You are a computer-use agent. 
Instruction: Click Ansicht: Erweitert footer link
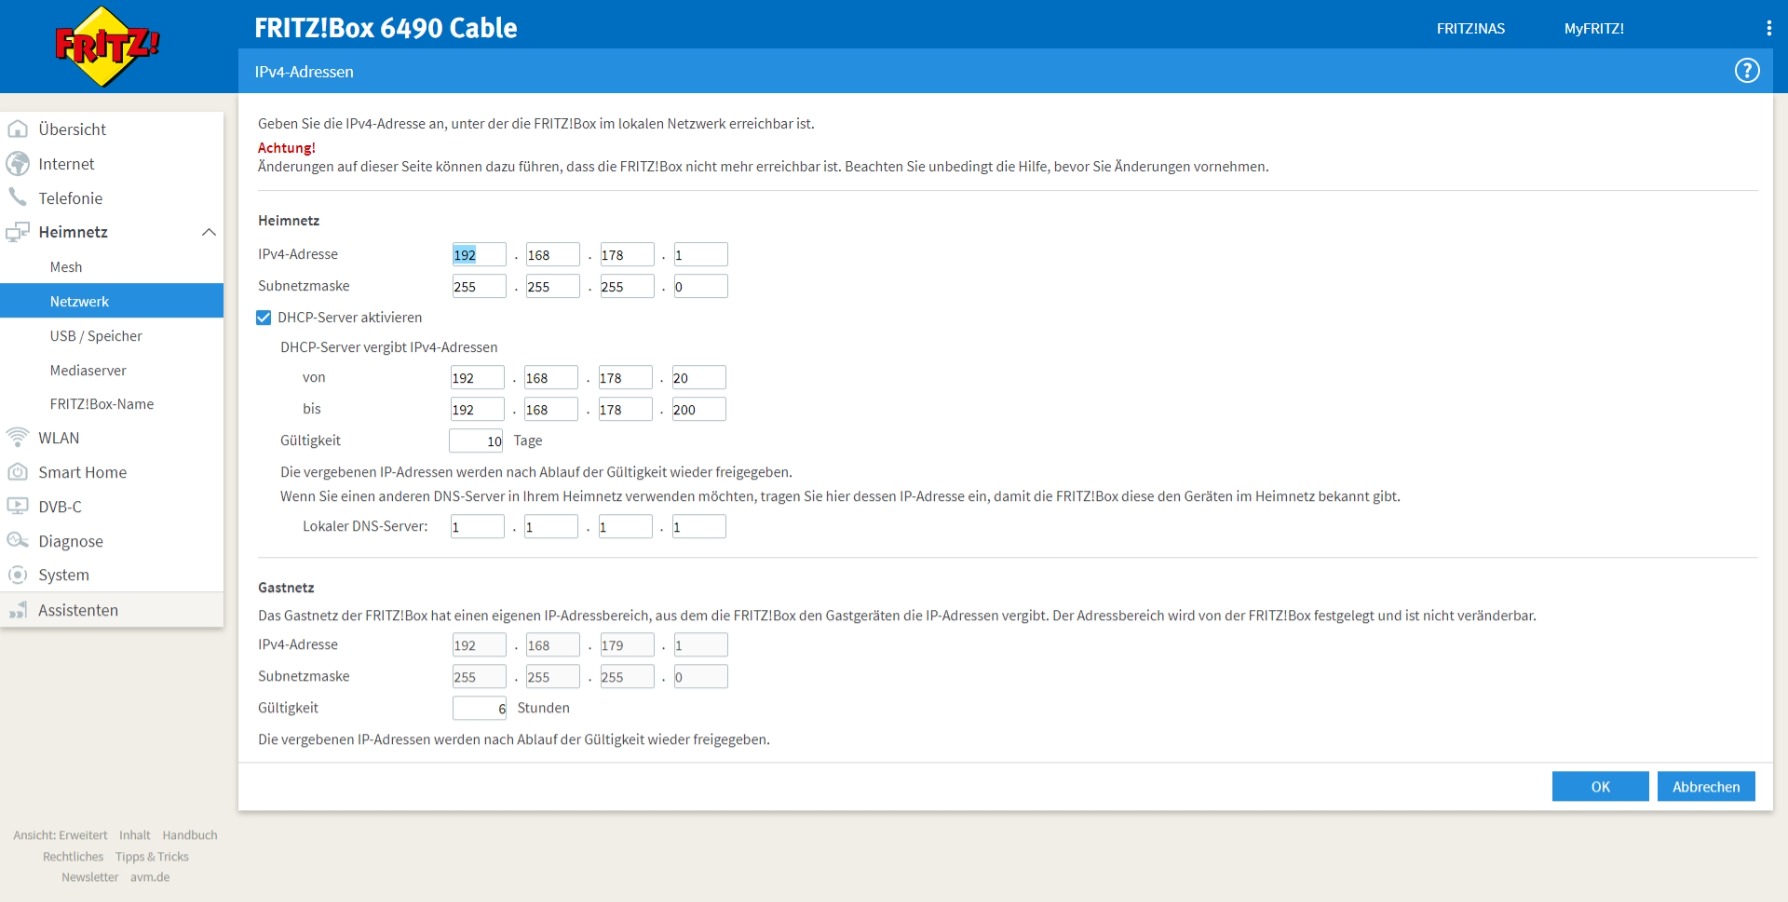coord(60,835)
